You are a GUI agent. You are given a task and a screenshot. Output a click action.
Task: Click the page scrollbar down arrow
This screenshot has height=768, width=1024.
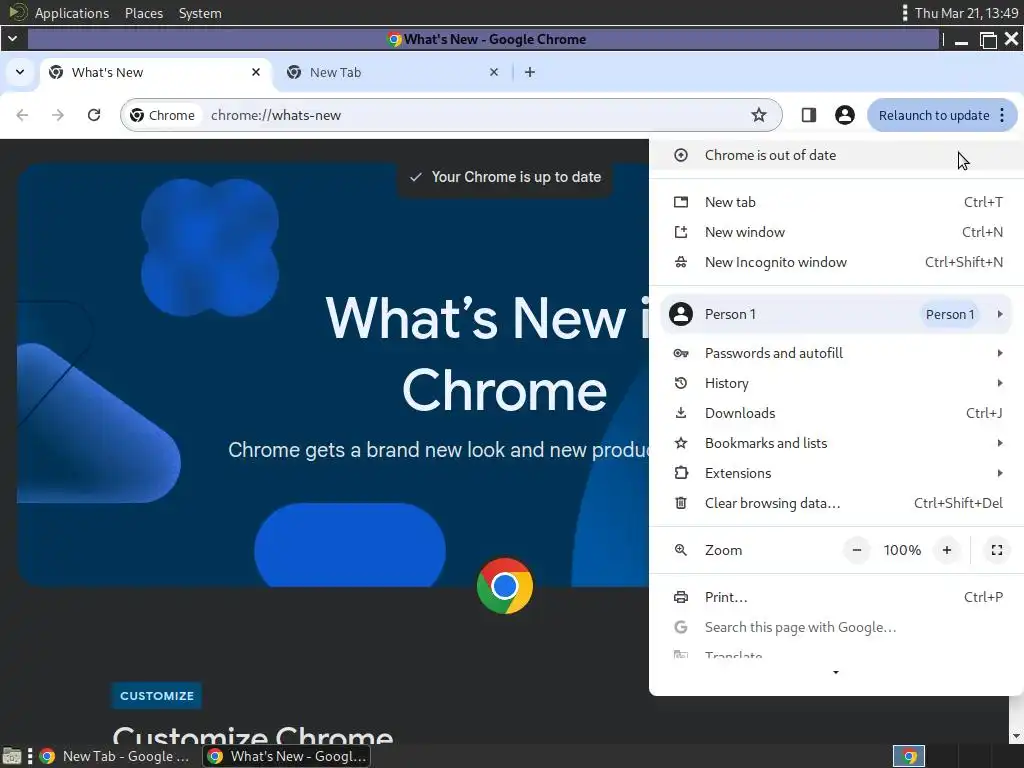tap(1016, 736)
